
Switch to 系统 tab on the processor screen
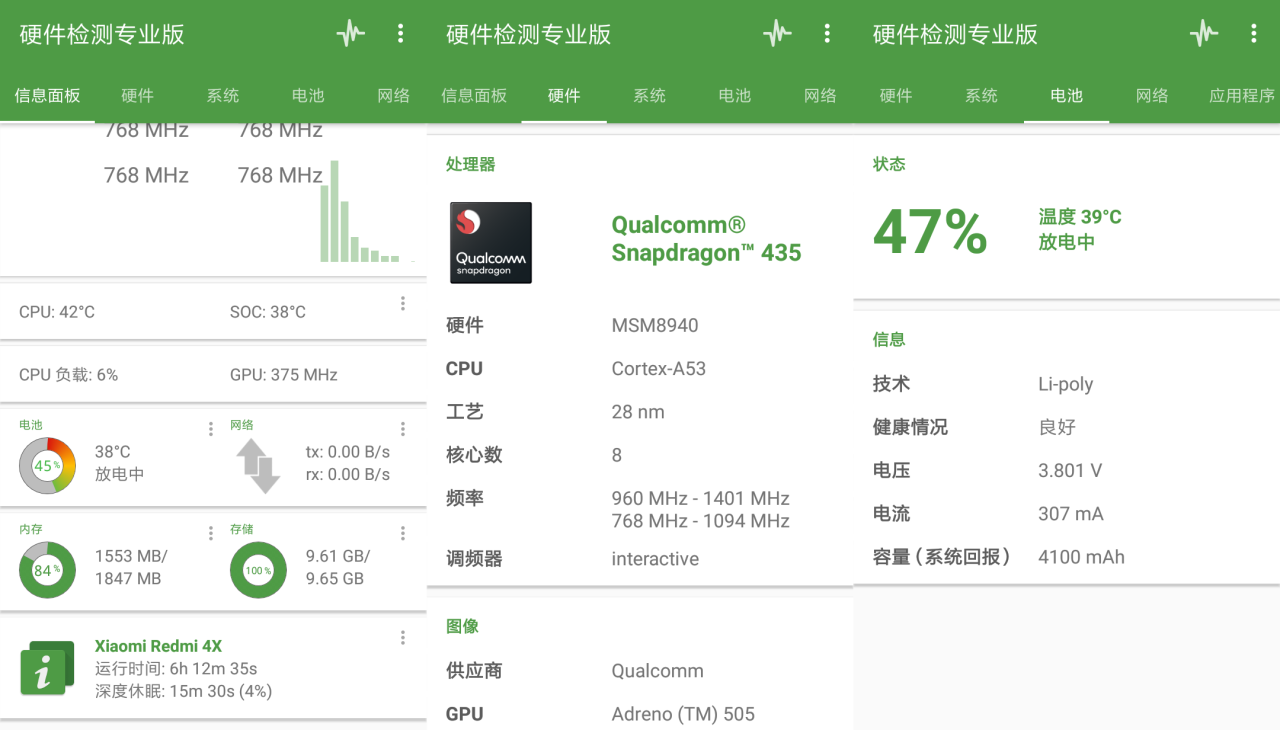pos(650,96)
